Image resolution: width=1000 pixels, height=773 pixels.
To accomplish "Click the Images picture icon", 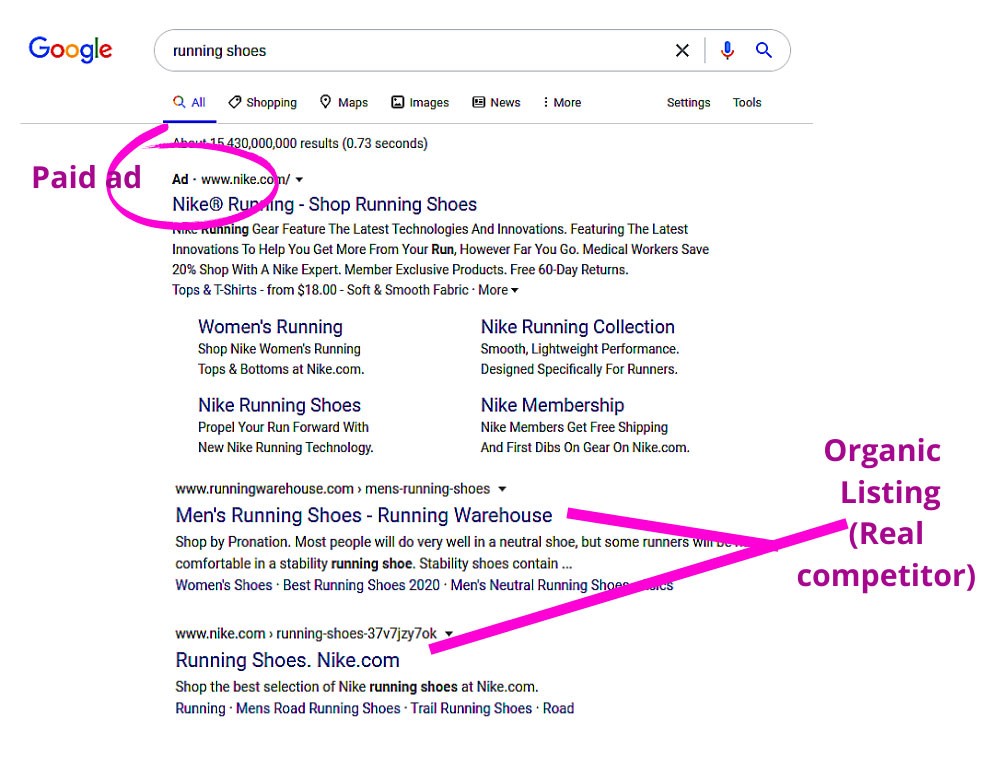I will coord(397,102).
